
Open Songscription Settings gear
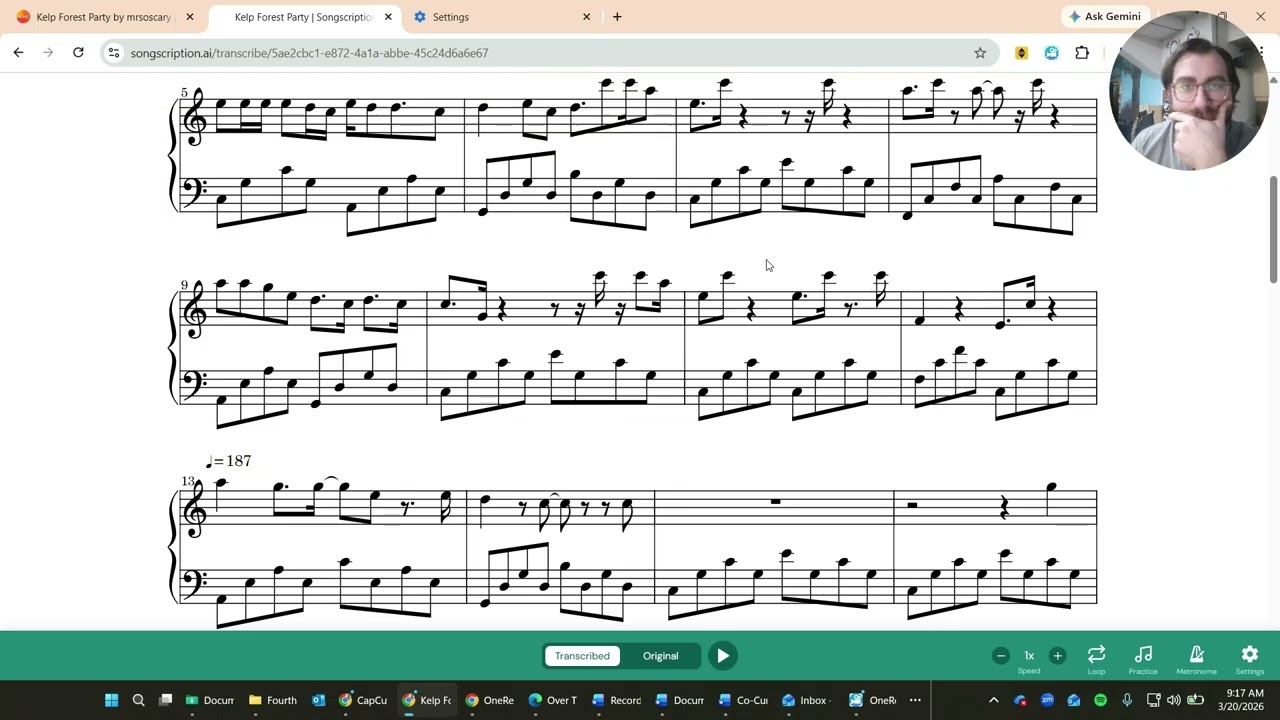[x=1249, y=659]
